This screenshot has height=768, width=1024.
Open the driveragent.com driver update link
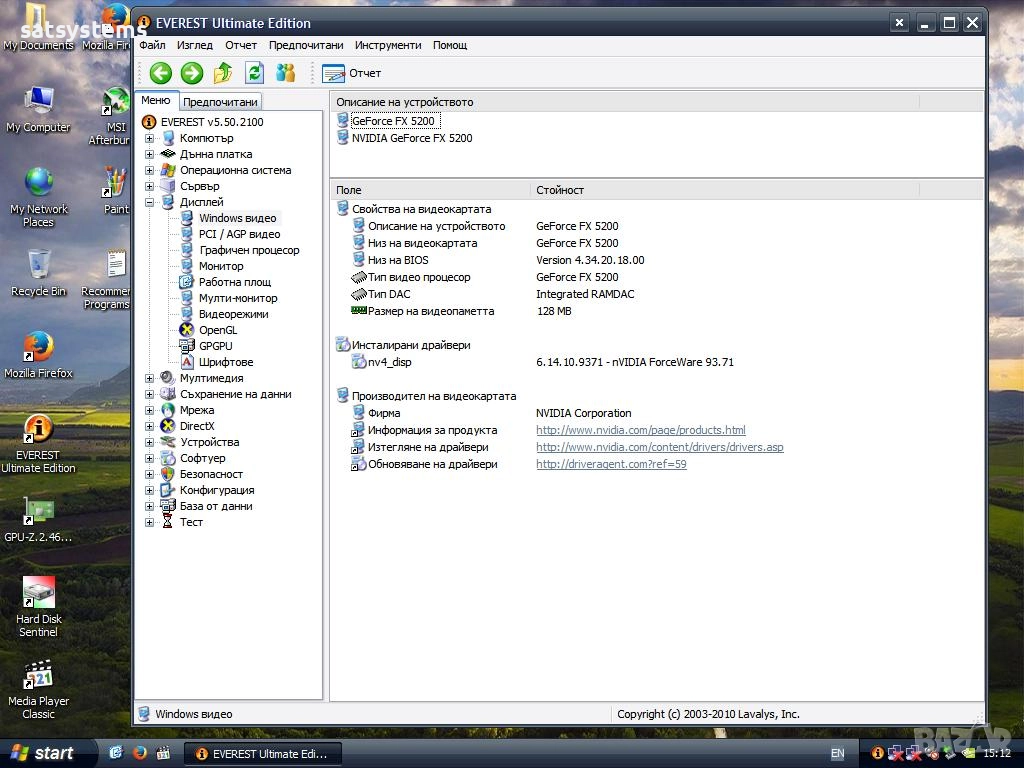[x=611, y=464]
